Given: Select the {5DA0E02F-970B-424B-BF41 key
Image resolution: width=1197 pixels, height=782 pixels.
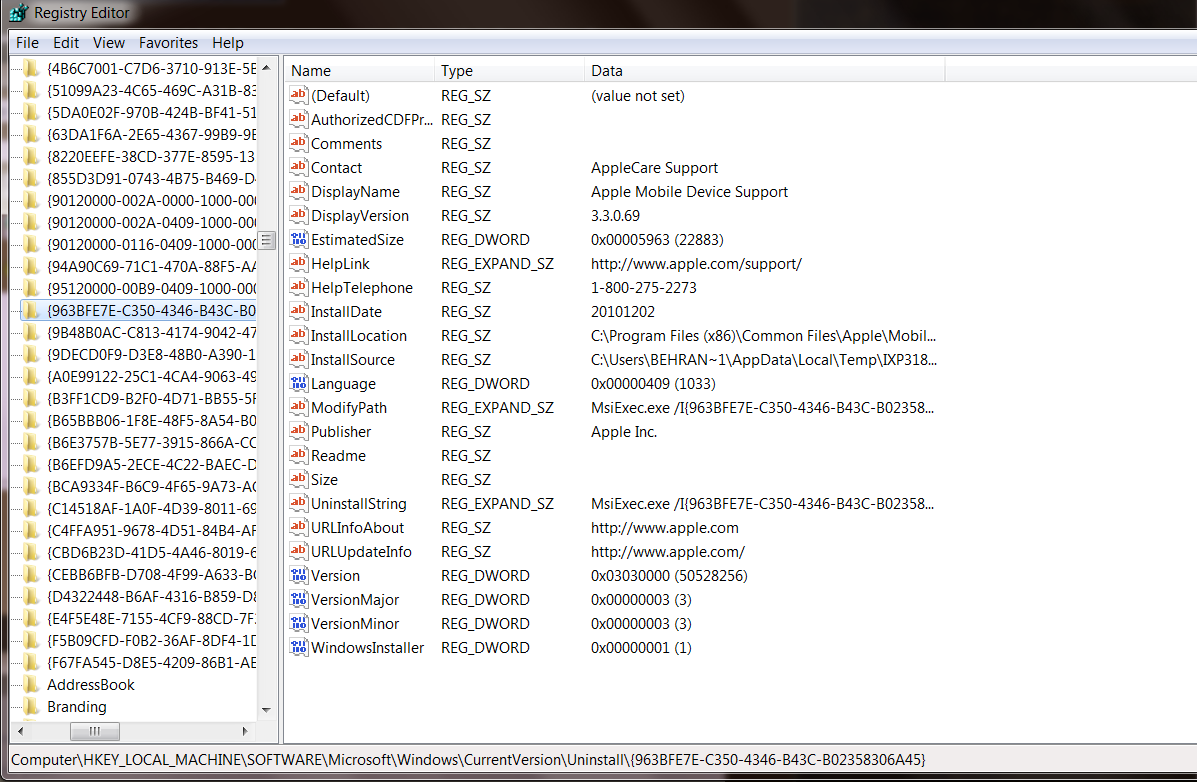Looking at the screenshot, I should coord(151,112).
